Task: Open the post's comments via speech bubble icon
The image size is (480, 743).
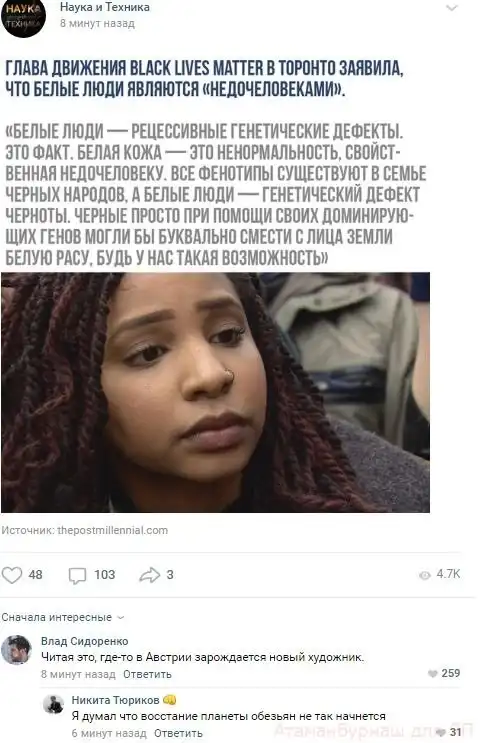Action: (77, 575)
